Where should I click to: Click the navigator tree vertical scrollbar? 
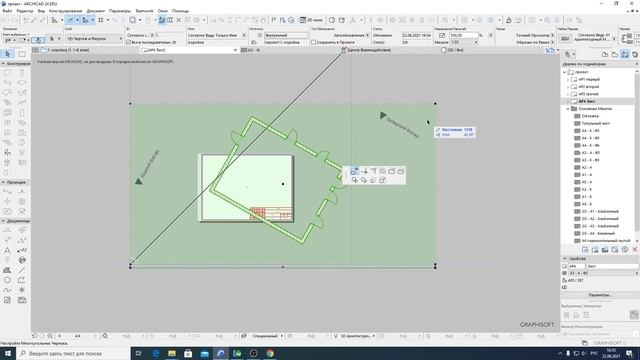coord(637,155)
